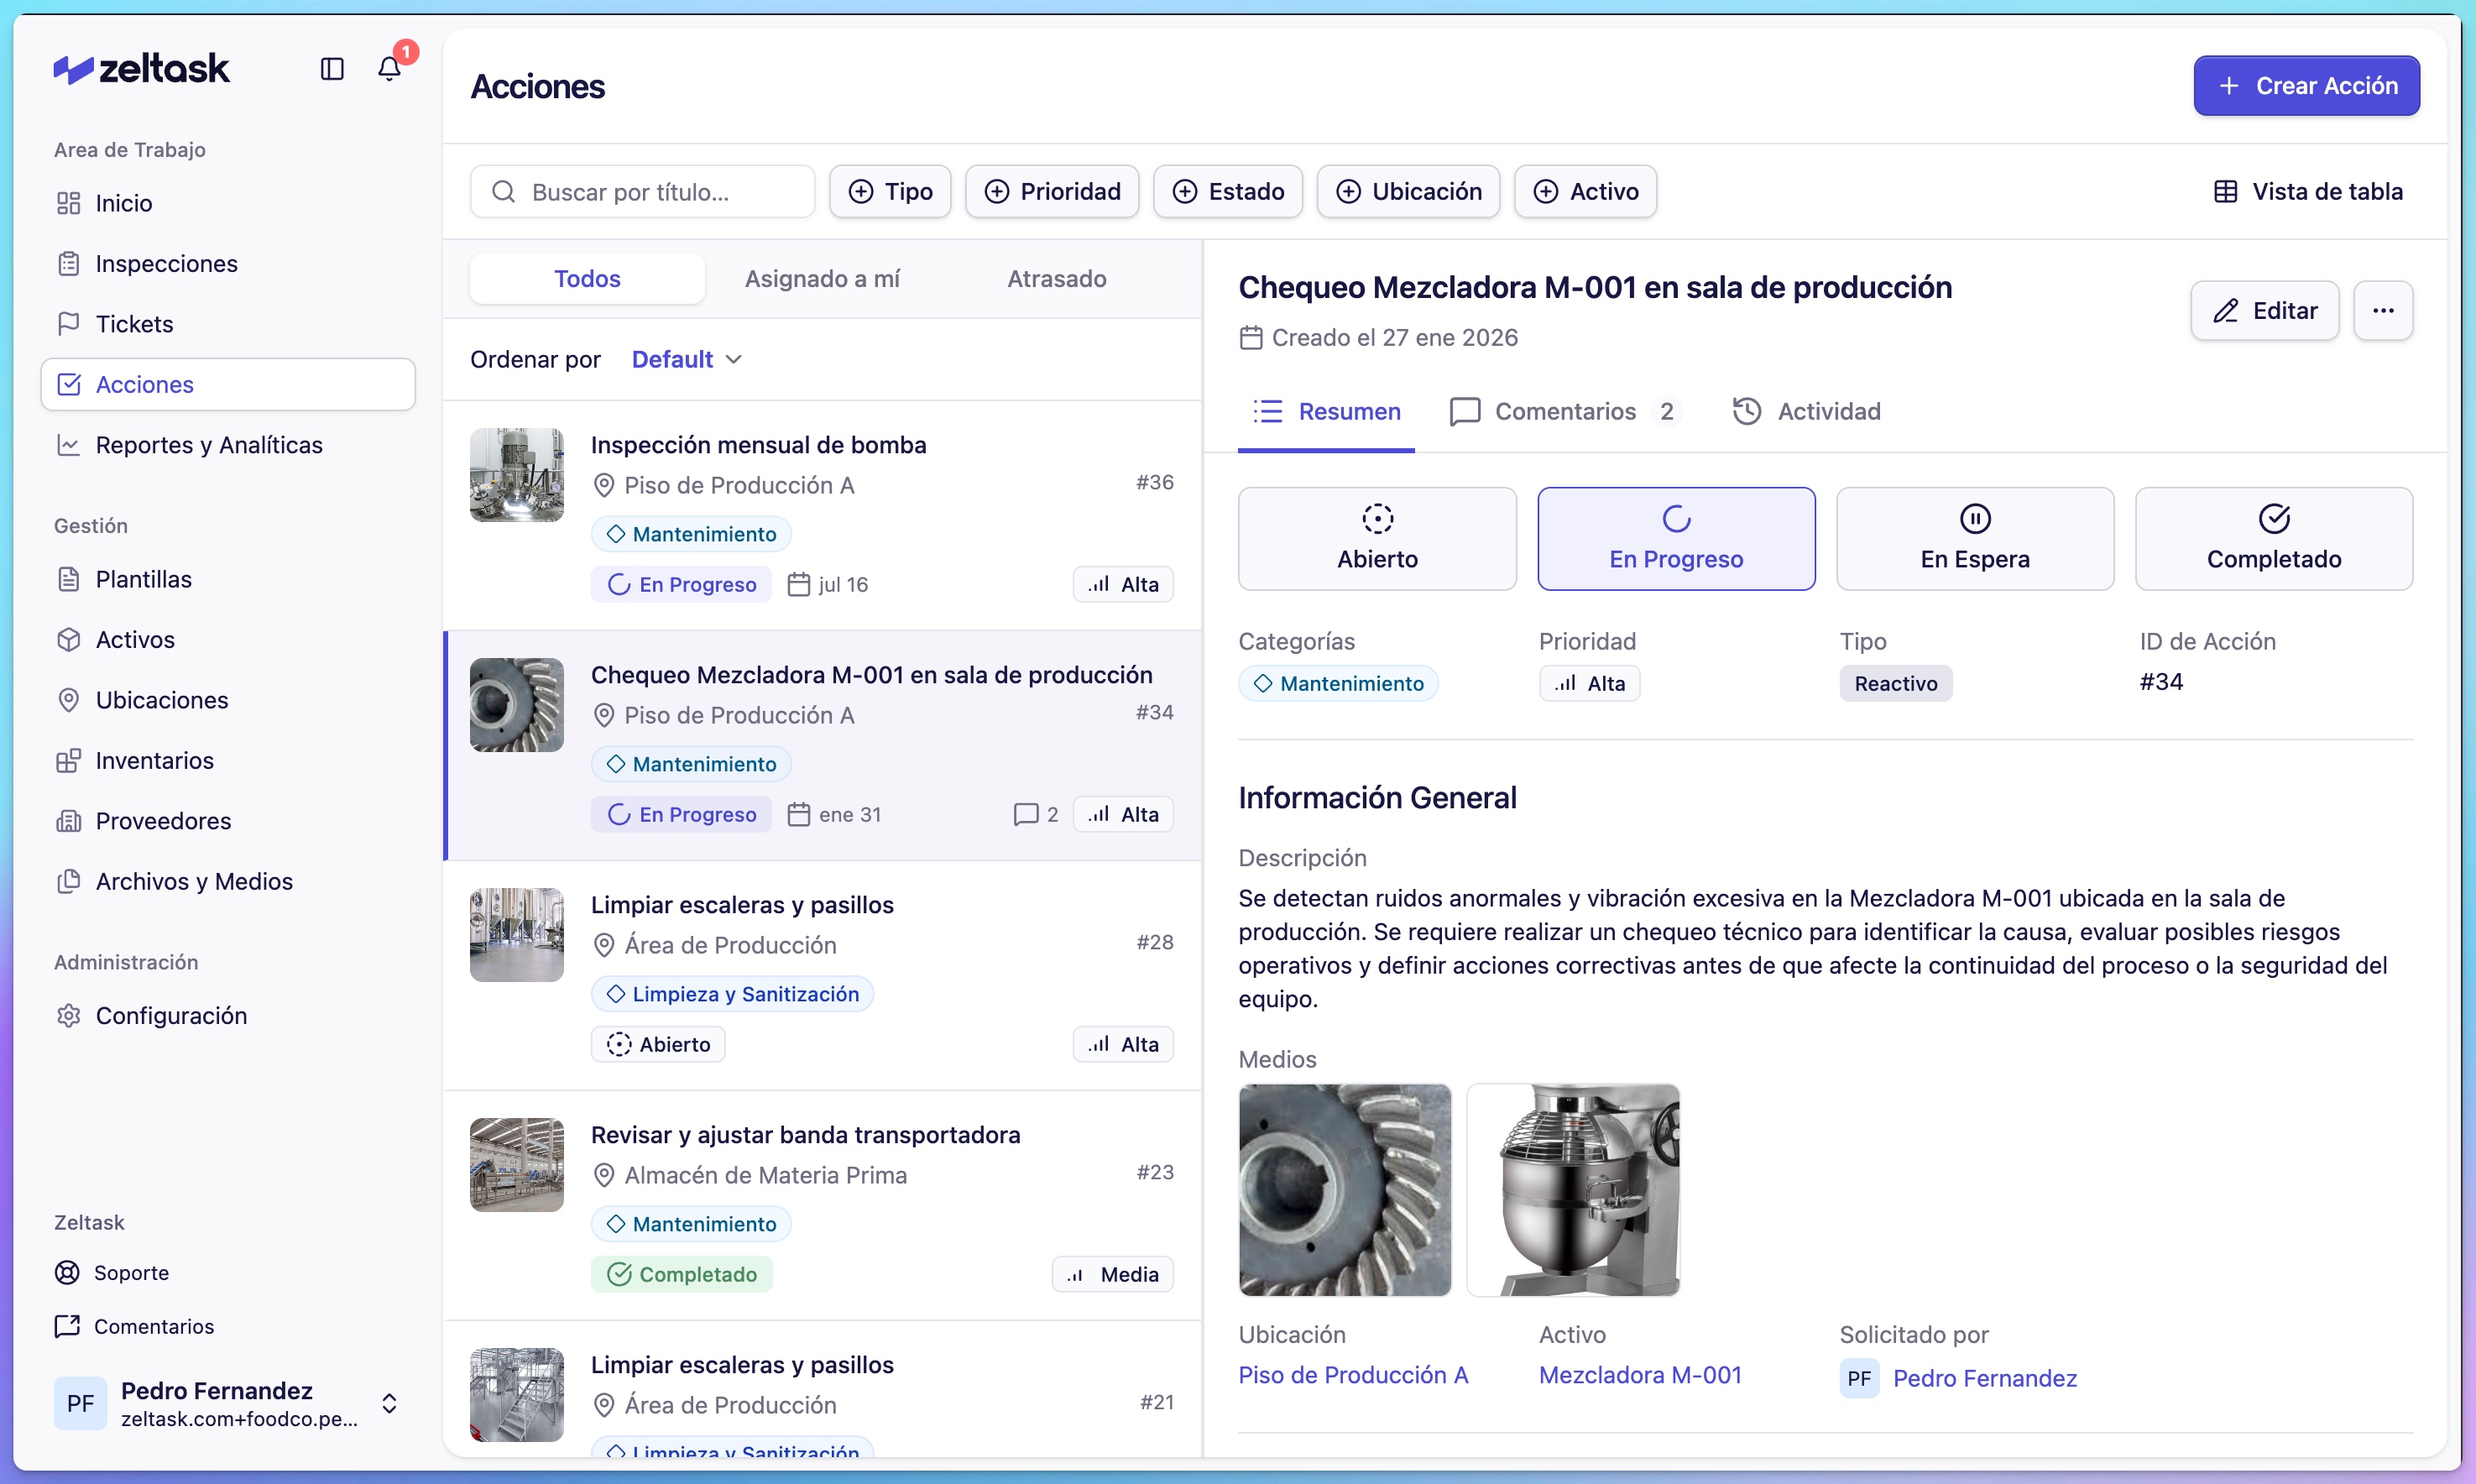Open the Actividad tab
The image size is (2476, 1484).
coord(1806,411)
